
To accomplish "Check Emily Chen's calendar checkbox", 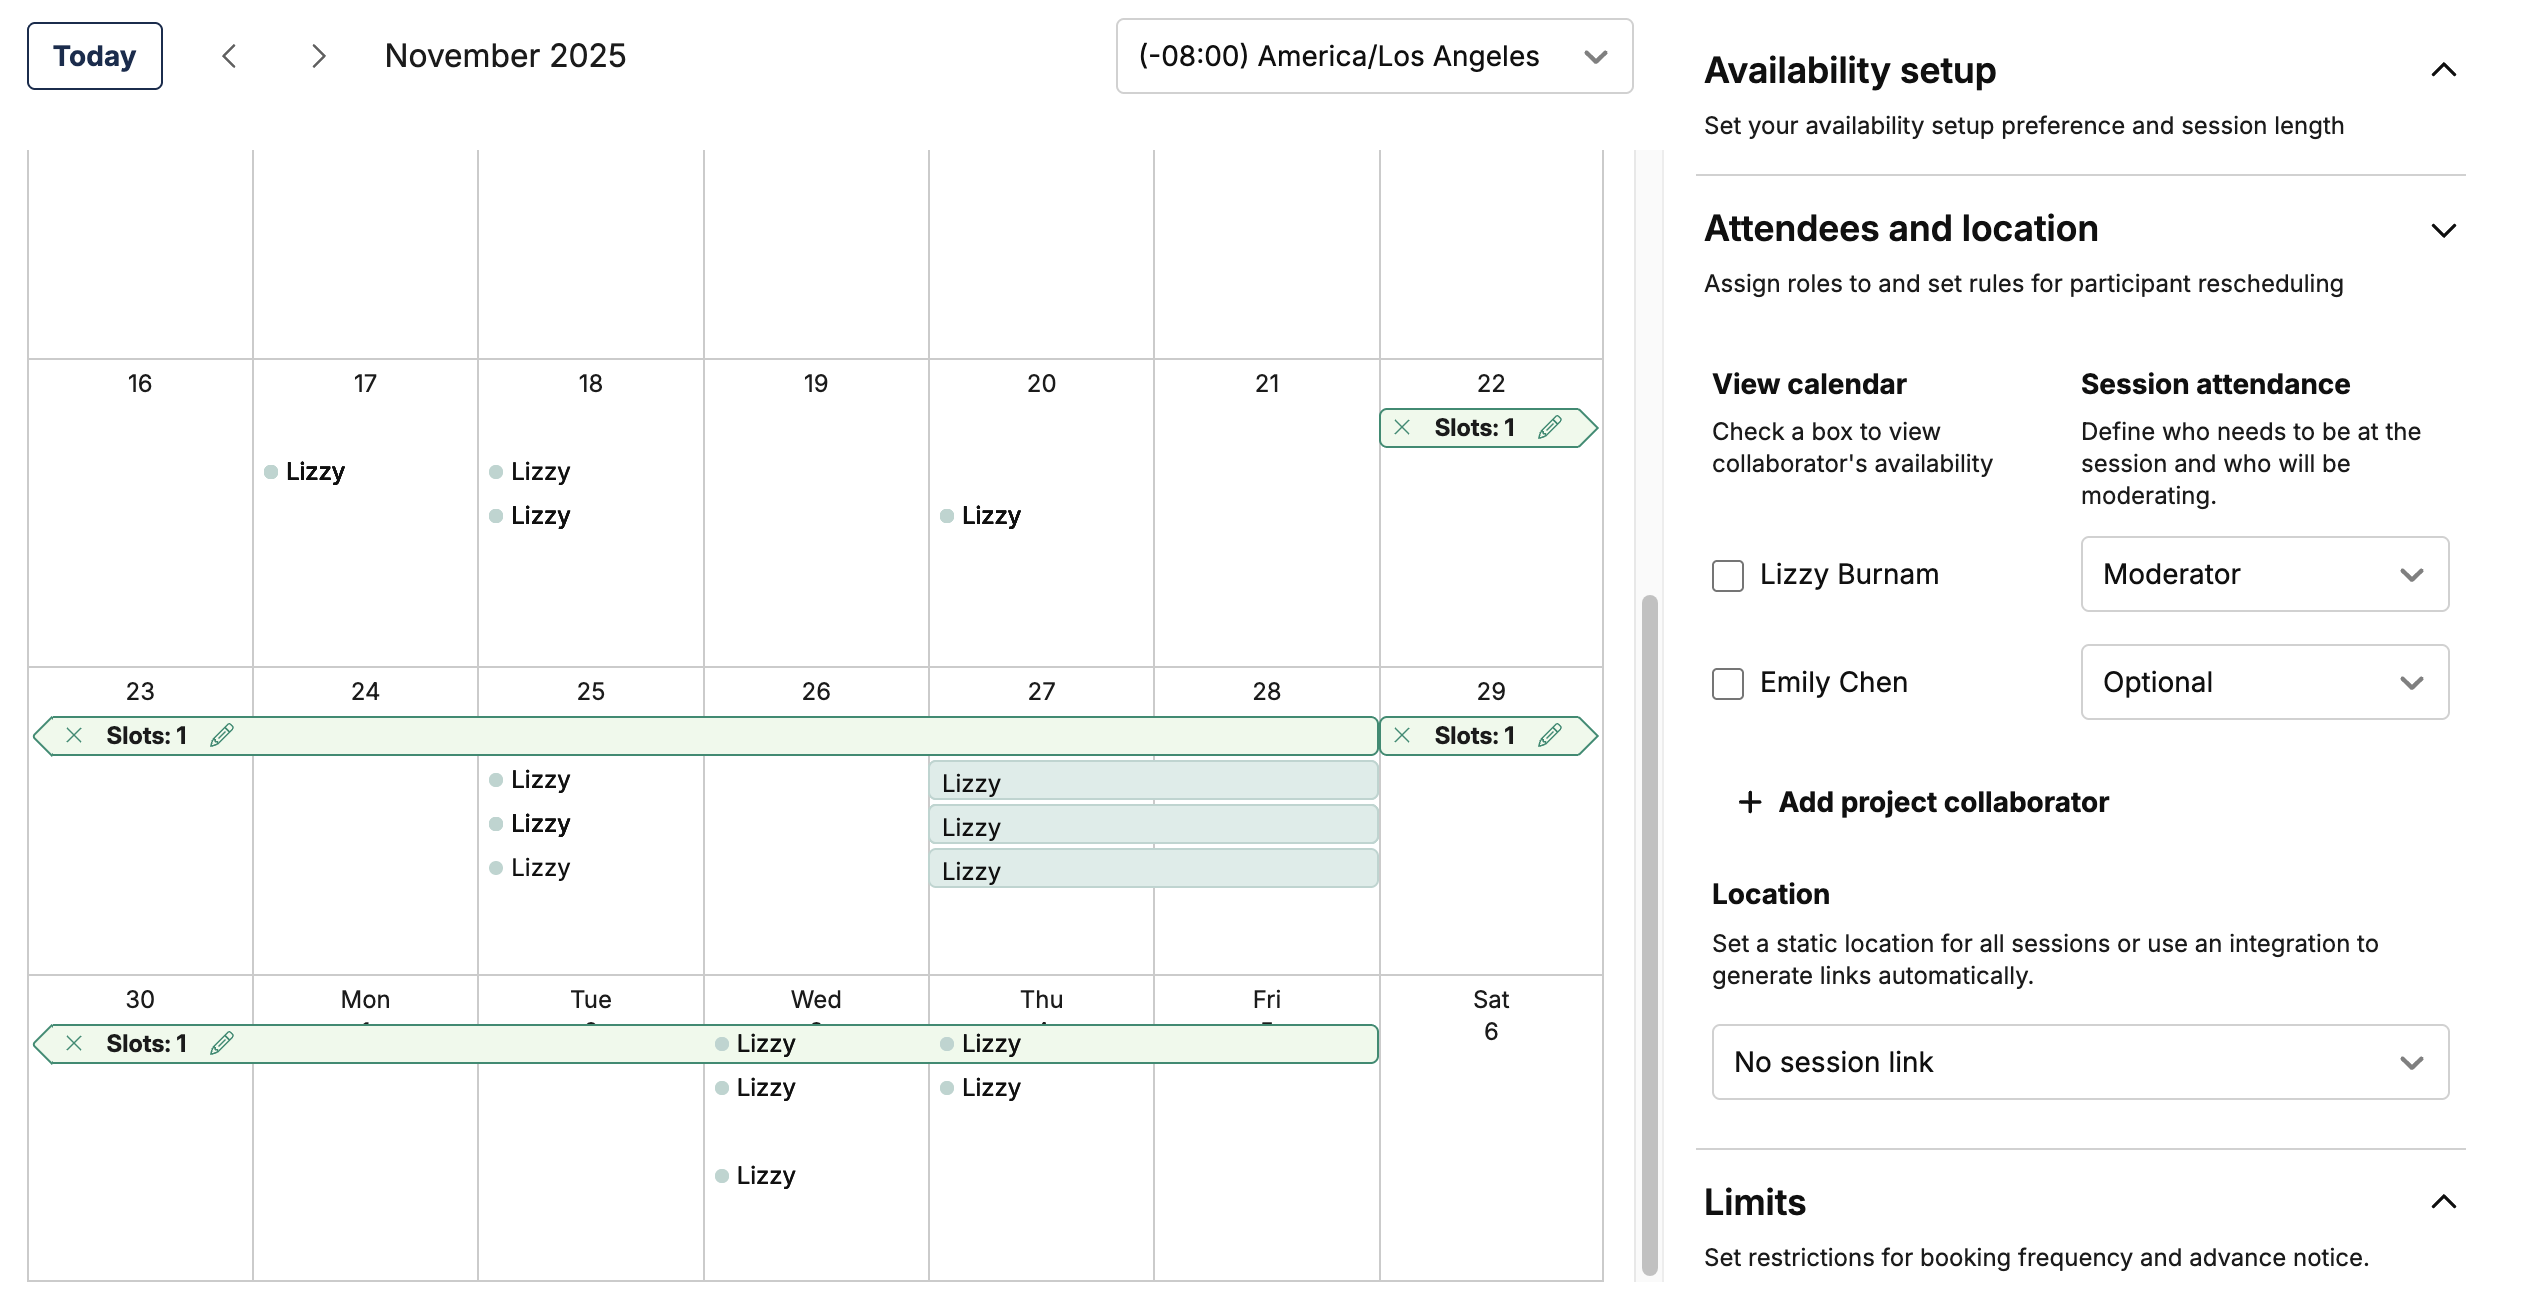I will [1727, 684].
